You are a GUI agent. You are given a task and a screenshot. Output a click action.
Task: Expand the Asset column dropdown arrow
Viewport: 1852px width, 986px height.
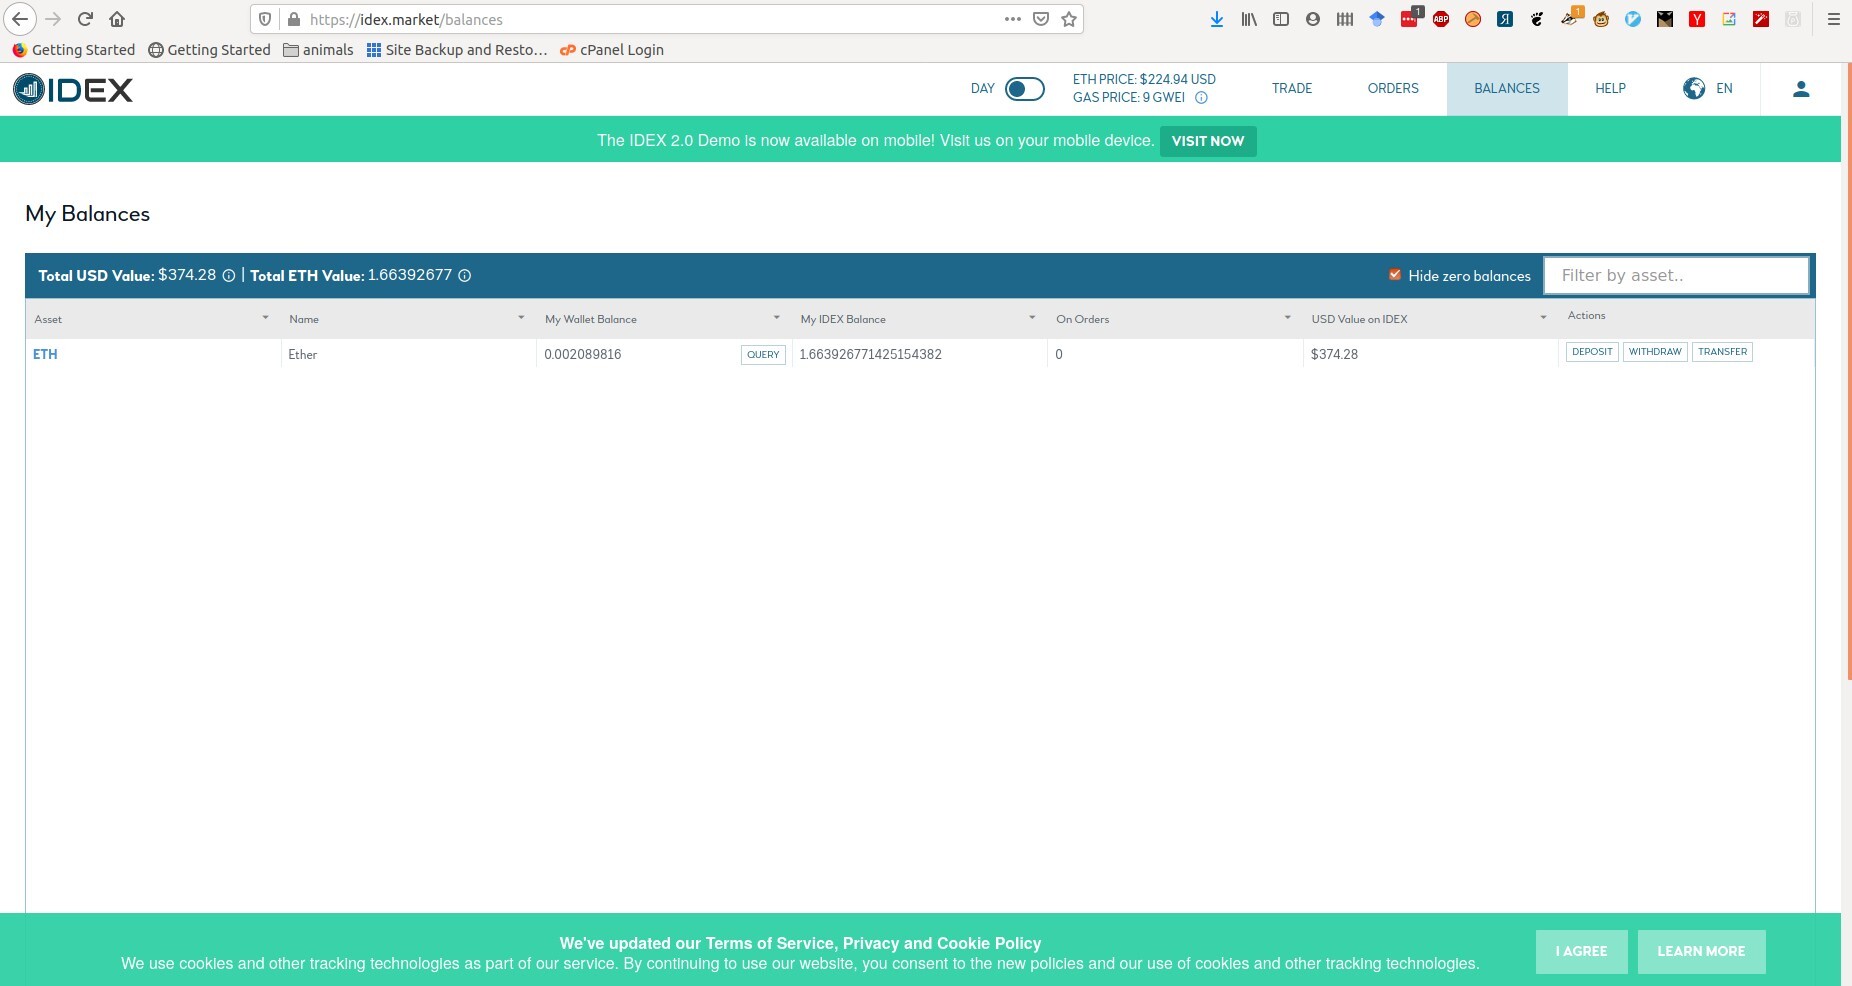(265, 318)
